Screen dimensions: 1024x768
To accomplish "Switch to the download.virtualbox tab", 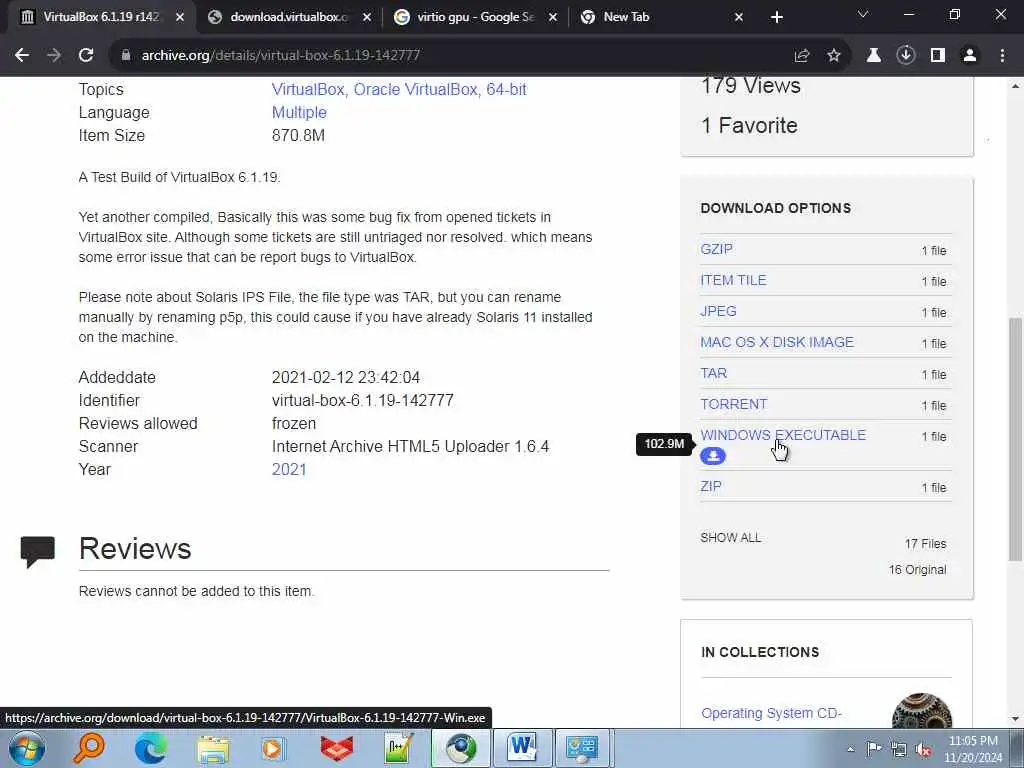I will click(x=289, y=17).
